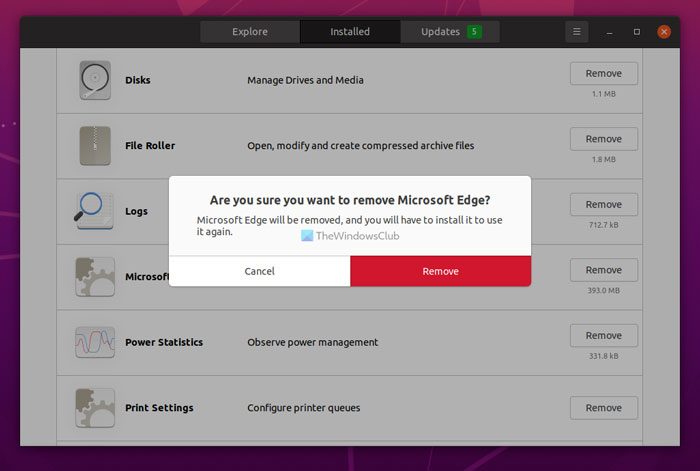The height and width of the screenshot is (471, 700).
Task: Confirm removal with red Remove button
Action: tap(440, 271)
